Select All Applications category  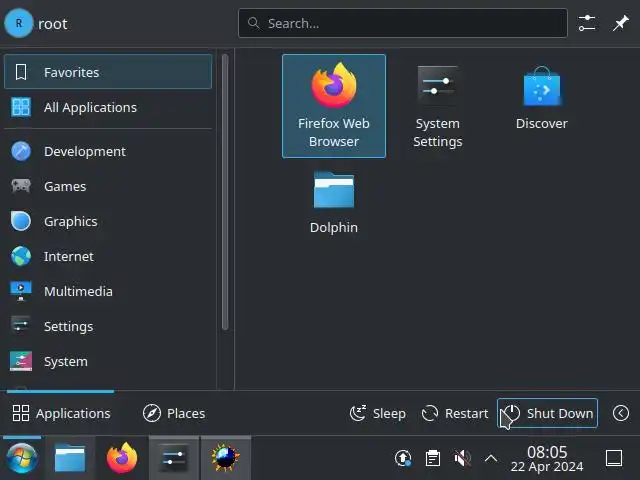[108, 107]
